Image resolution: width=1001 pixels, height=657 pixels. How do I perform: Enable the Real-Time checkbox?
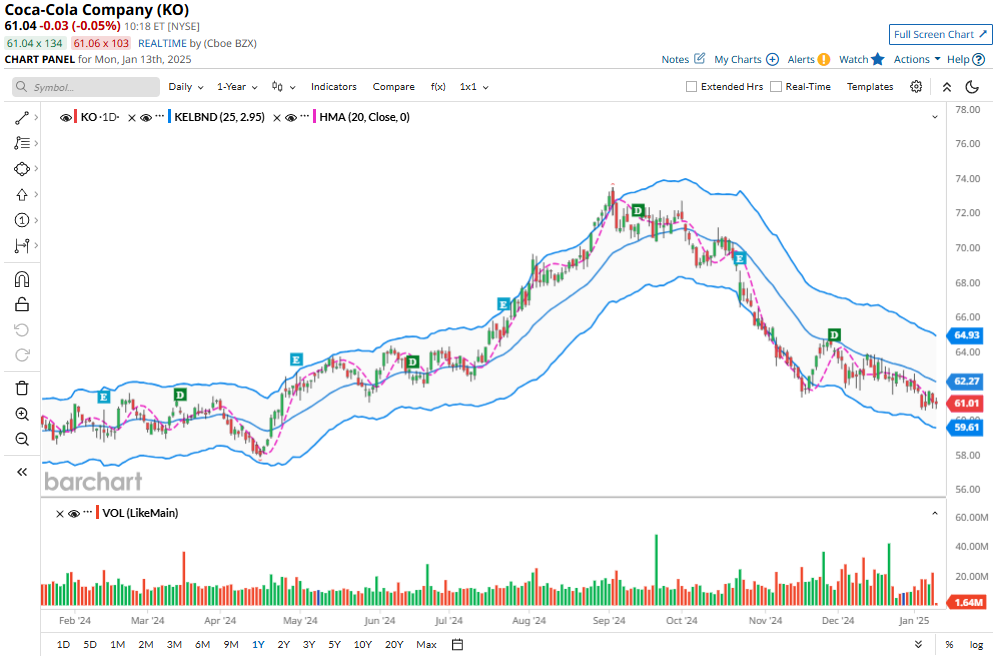pos(776,87)
